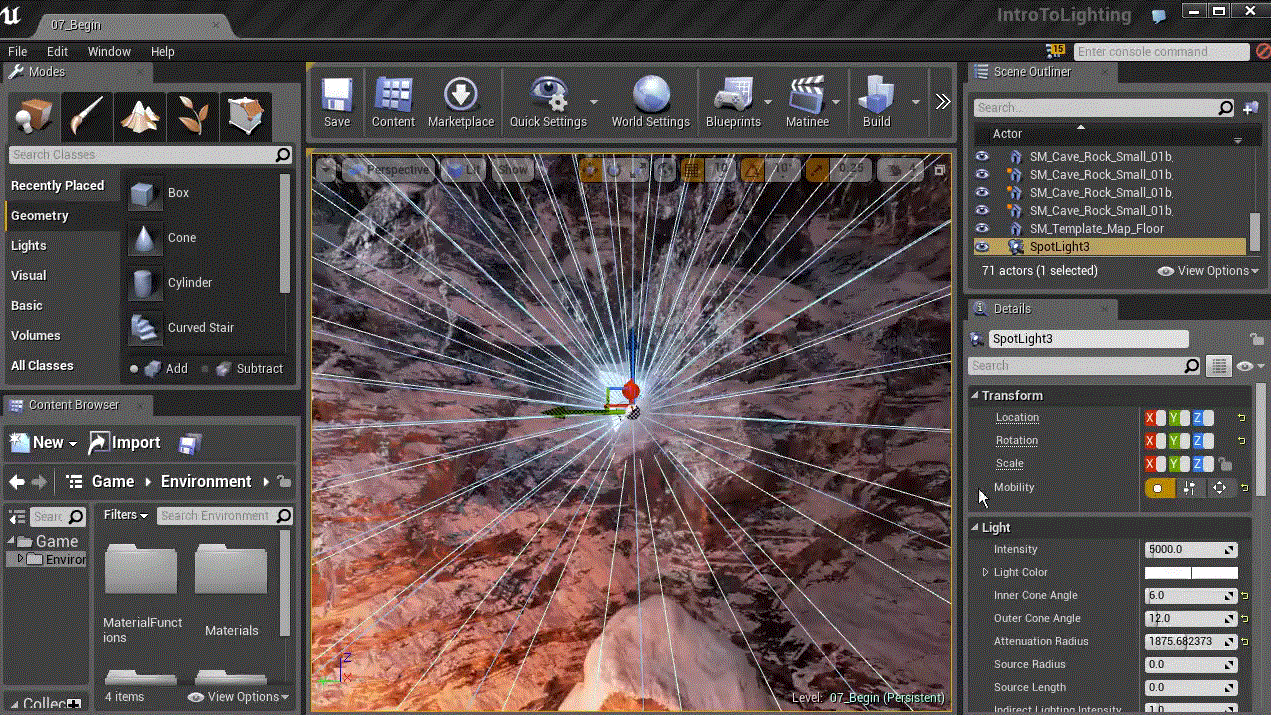1271x715 pixels.
Task: Click the viewport translate gizmo tool
Action: coord(590,170)
